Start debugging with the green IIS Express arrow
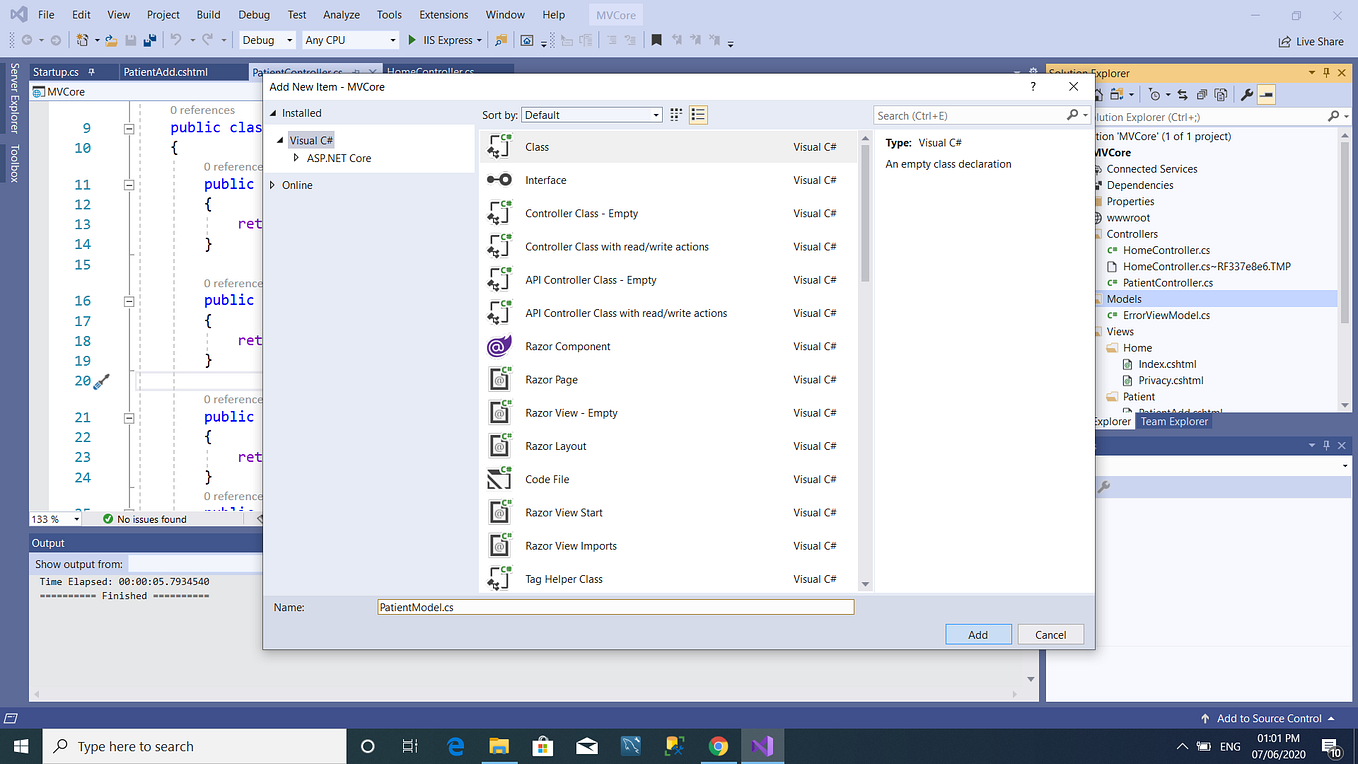This screenshot has width=1358, height=764. (x=412, y=40)
